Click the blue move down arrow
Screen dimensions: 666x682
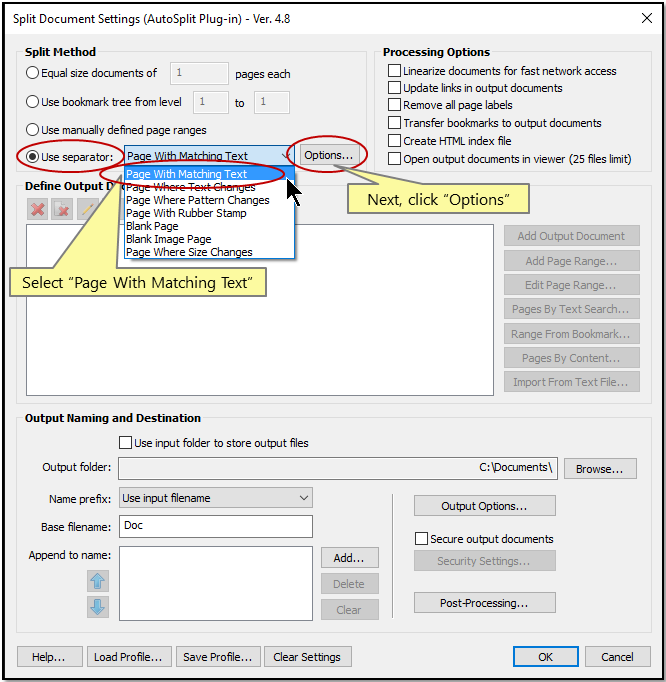(97, 607)
